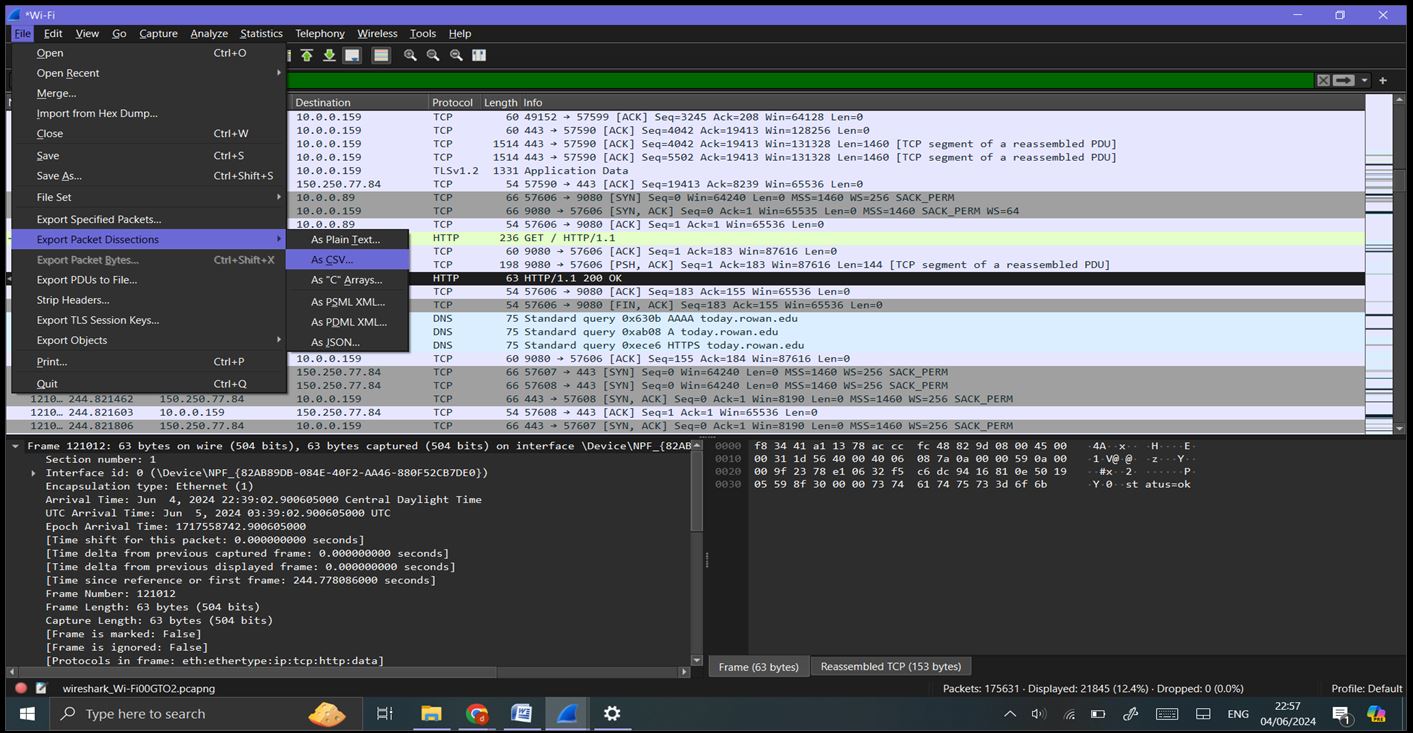
Task: Go to the last packet
Action: [329, 55]
